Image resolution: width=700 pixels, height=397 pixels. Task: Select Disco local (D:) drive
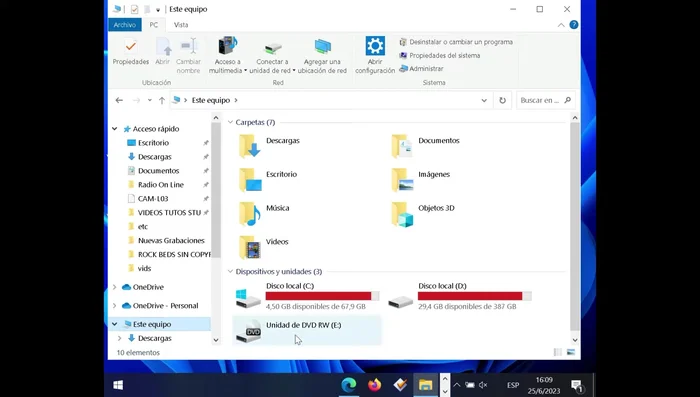[x=460, y=296]
